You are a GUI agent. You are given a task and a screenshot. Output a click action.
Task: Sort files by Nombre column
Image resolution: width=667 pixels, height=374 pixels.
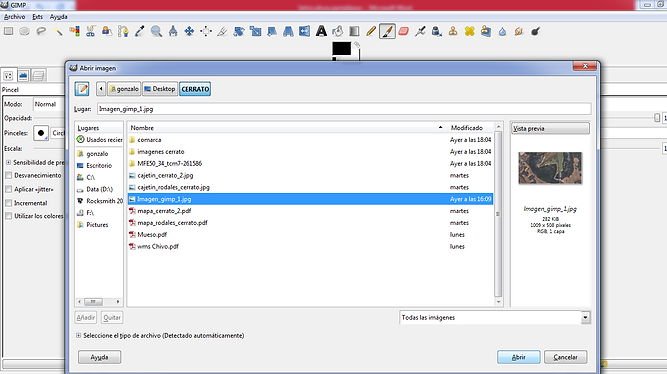(286, 128)
